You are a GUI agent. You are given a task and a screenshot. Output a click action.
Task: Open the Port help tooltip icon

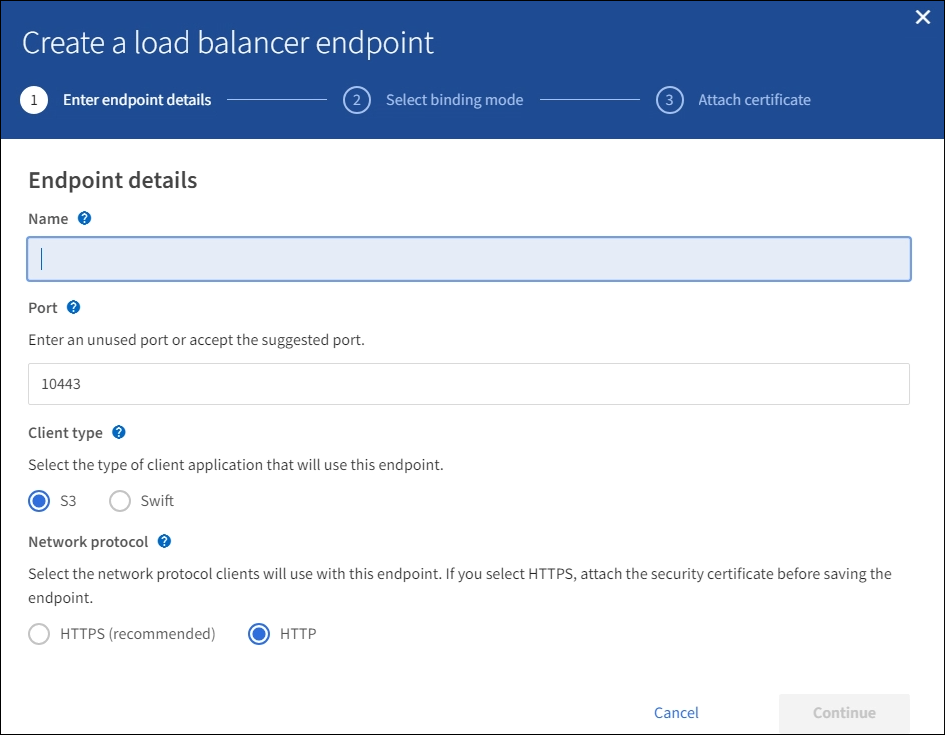coord(73,308)
